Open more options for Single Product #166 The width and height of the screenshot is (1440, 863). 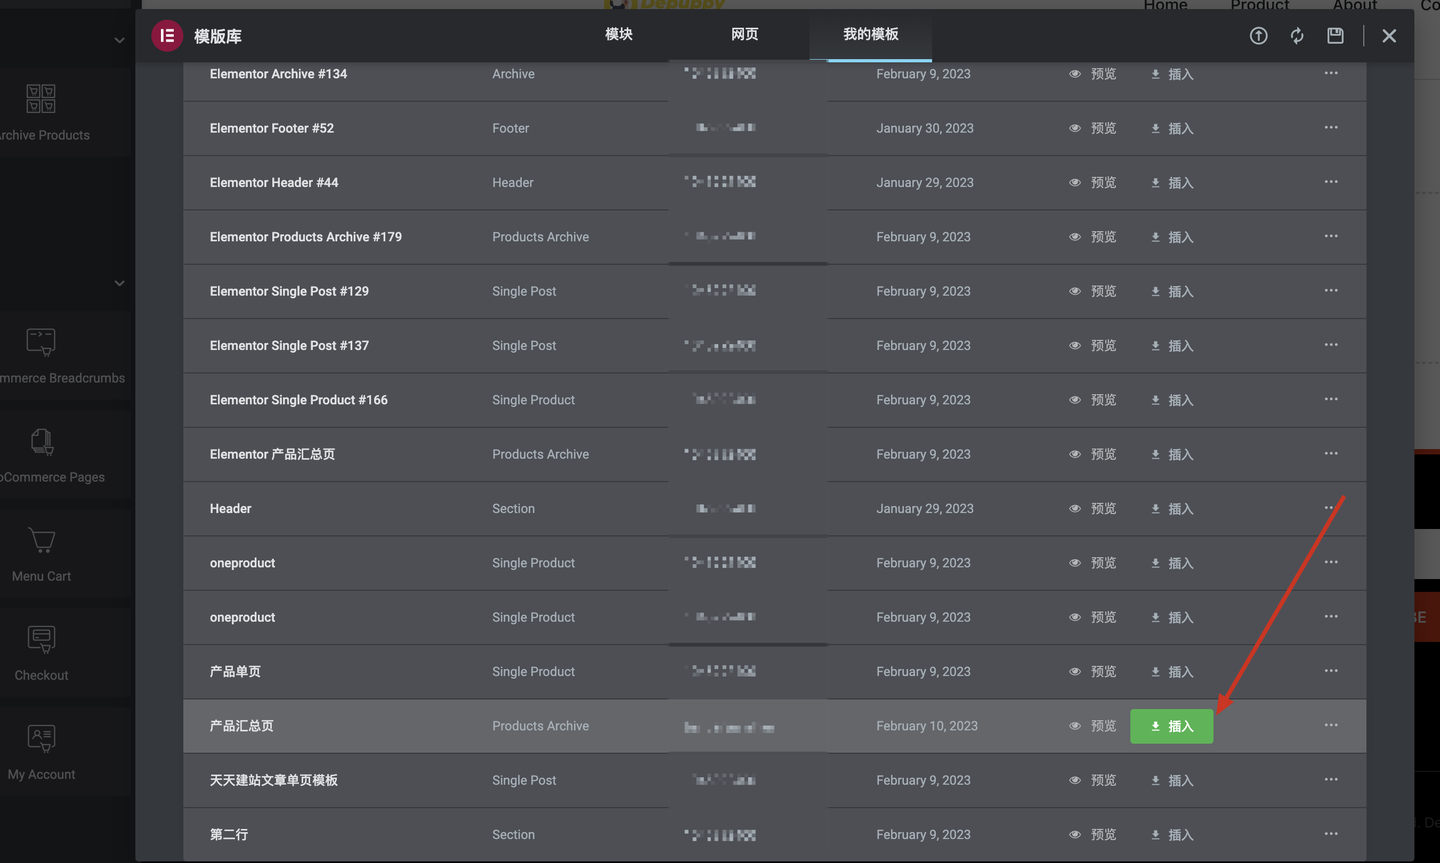pyautogui.click(x=1331, y=399)
